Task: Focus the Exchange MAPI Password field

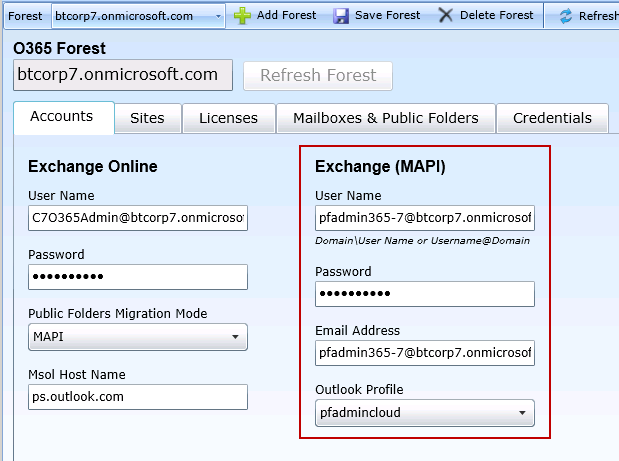Action: 424,294
